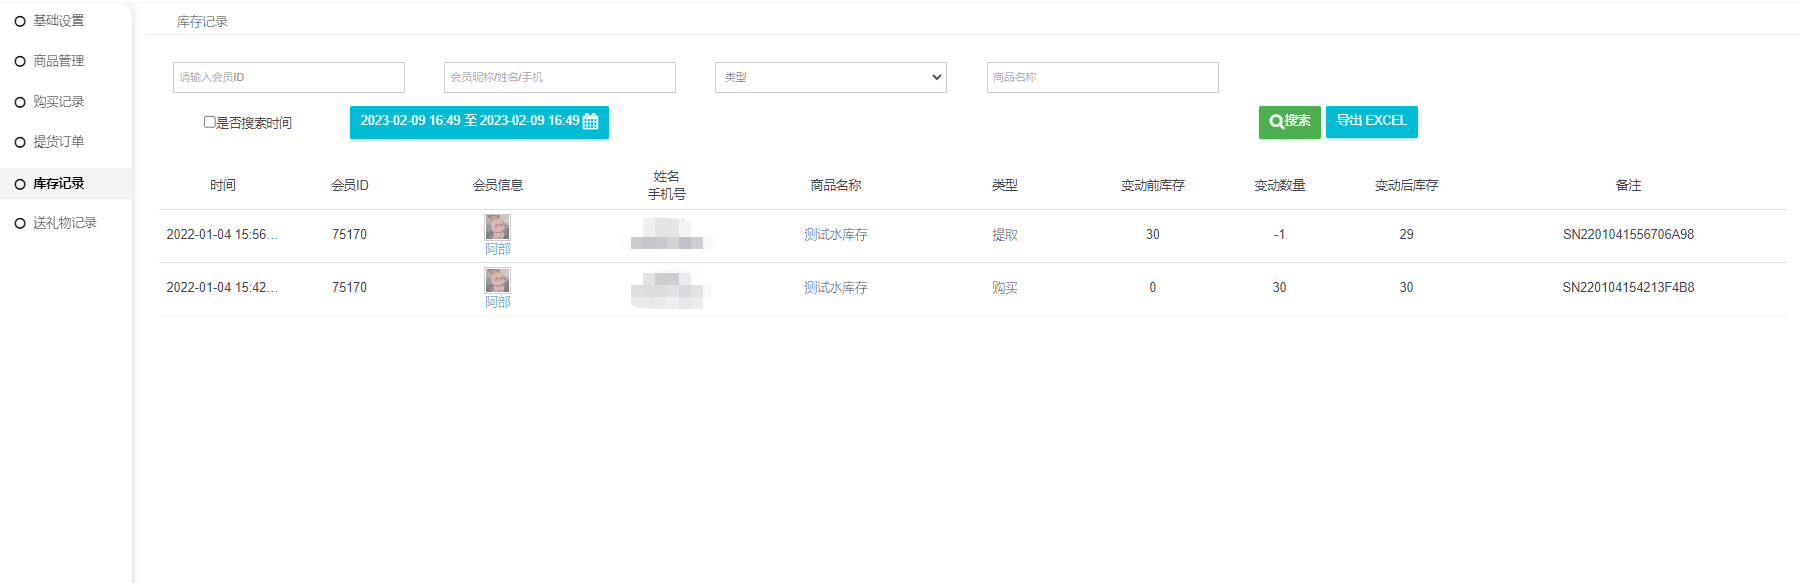The height and width of the screenshot is (583, 1800).
Task: Click 测试水库存 in the 购买 row
Action: coord(836,288)
